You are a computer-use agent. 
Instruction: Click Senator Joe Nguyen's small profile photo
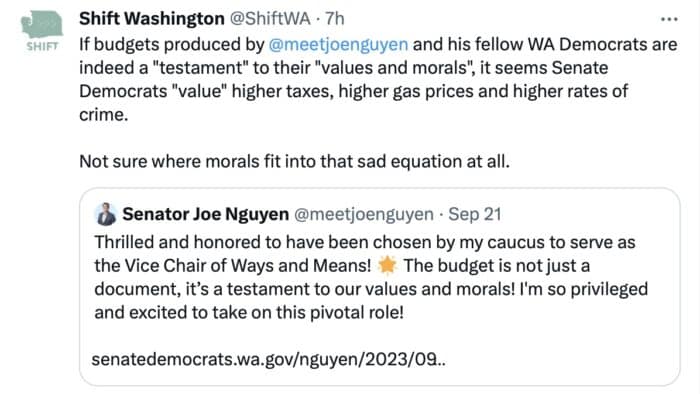[x=106, y=214]
